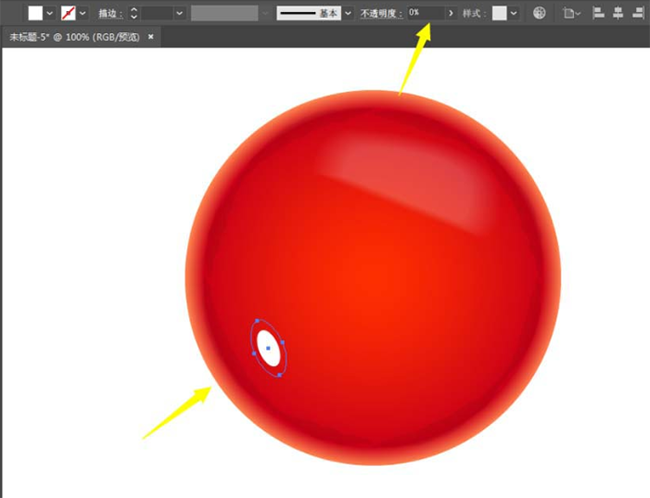Close the 未标题-5* document tab
Viewport: 650px width, 498px height.
[x=151, y=36]
